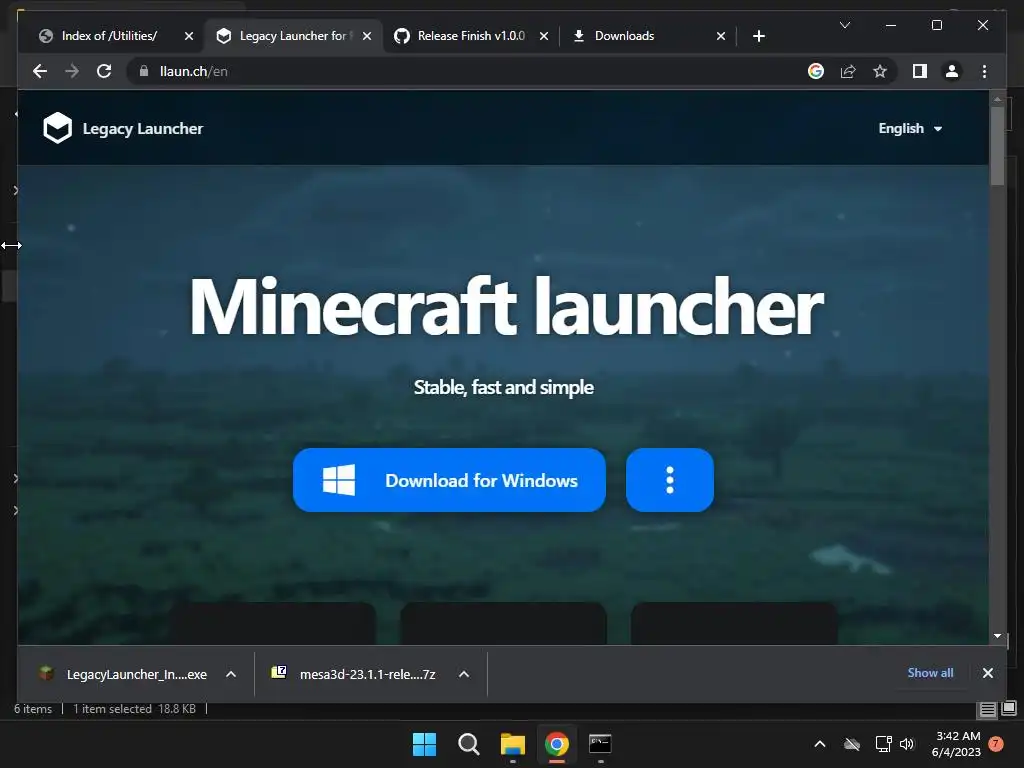This screenshot has height=768, width=1024.
Task: Click Download for Windows button
Action: pyautogui.click(x=449, y=480)
